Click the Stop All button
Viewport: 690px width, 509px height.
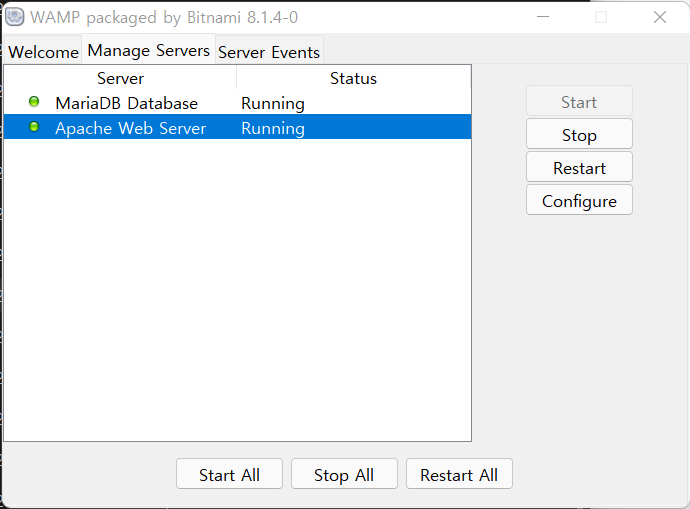(x=344, y=474)
